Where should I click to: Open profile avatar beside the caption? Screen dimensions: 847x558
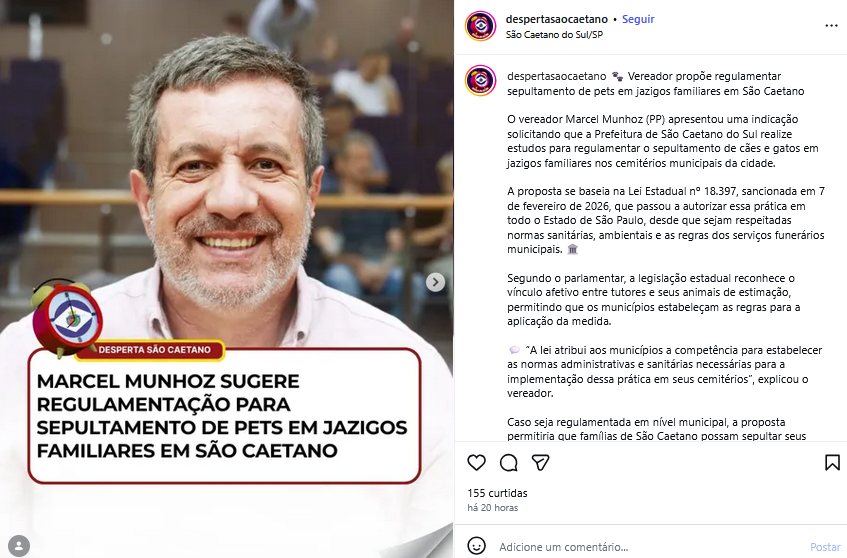[x=480, y=80]
